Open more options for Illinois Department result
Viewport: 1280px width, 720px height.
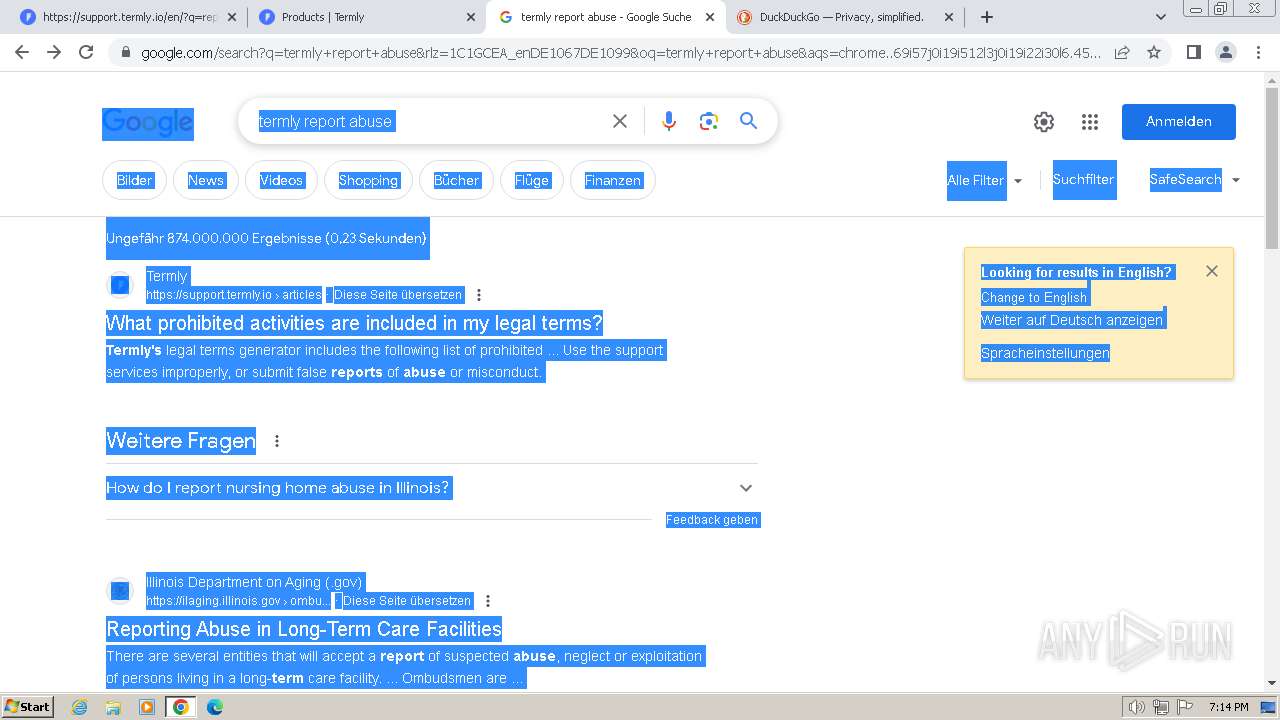click(x=488, y=601)
